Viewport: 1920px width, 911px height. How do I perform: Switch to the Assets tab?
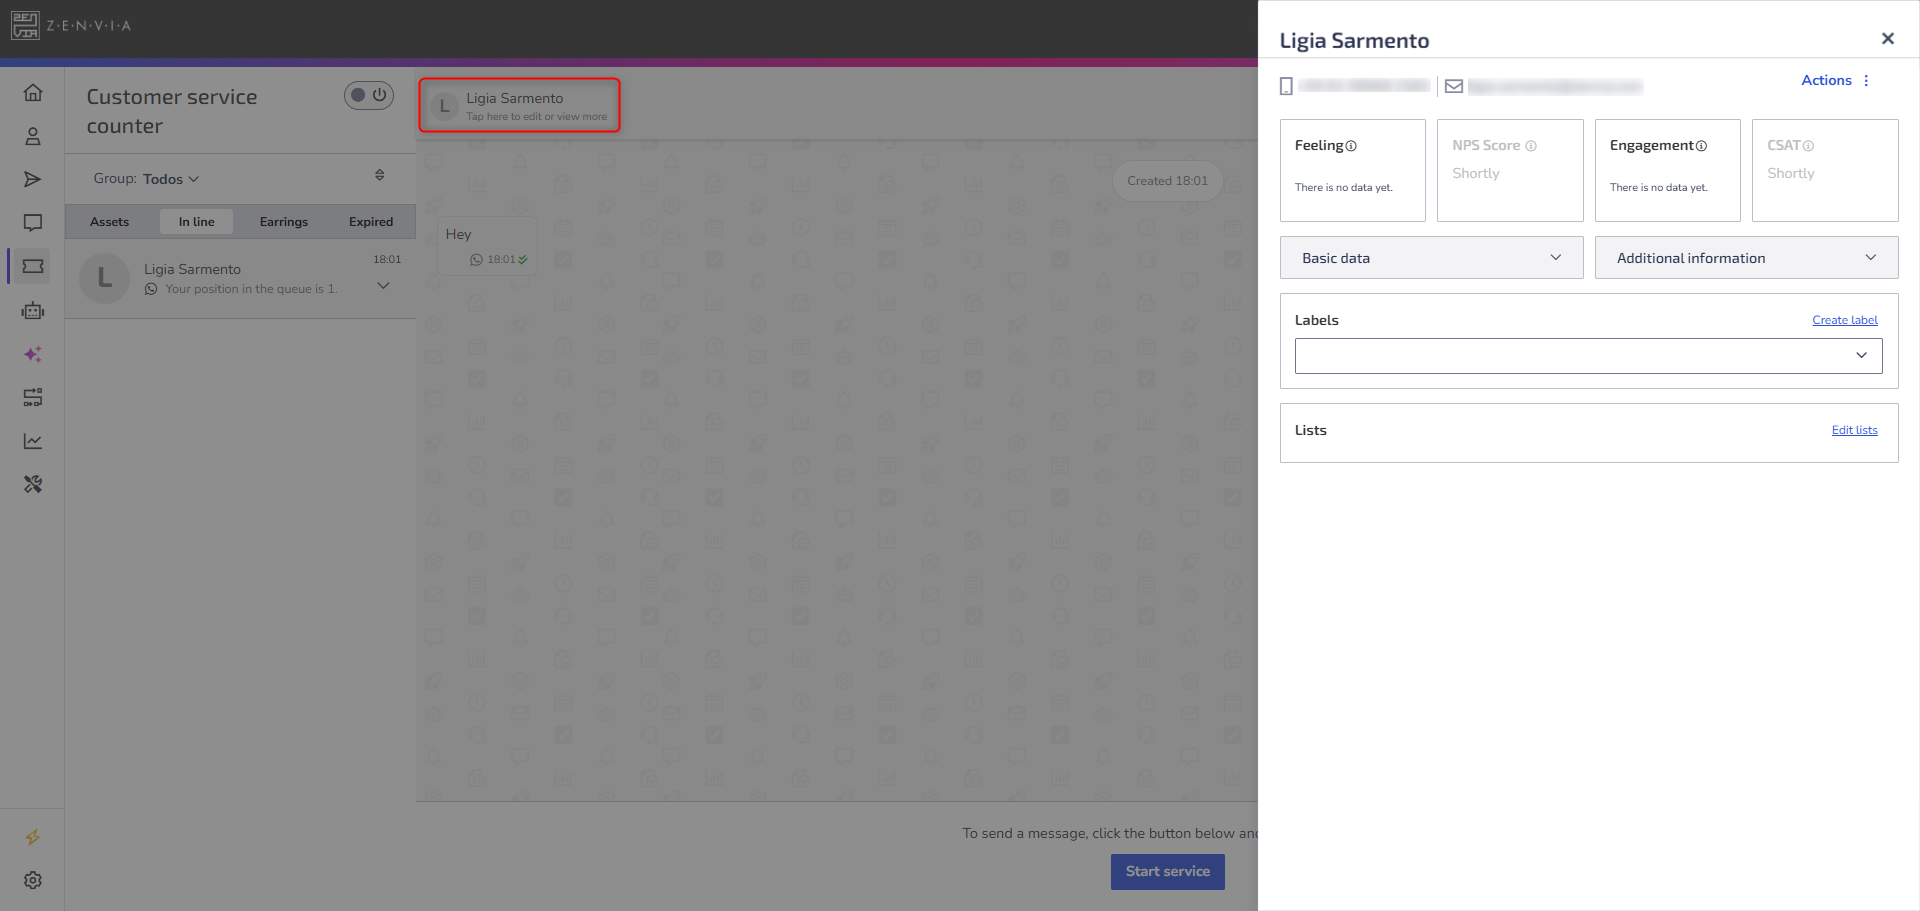[110, 222]
